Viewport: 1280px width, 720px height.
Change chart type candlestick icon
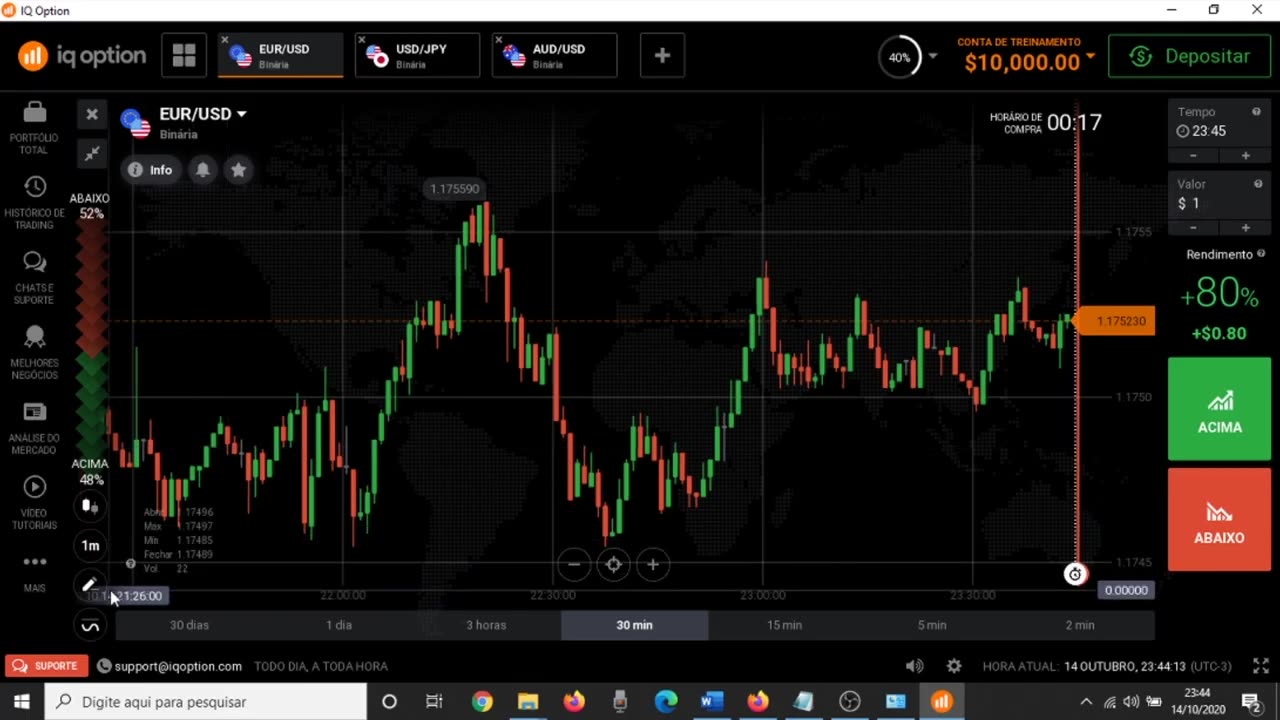click(90, 507)
